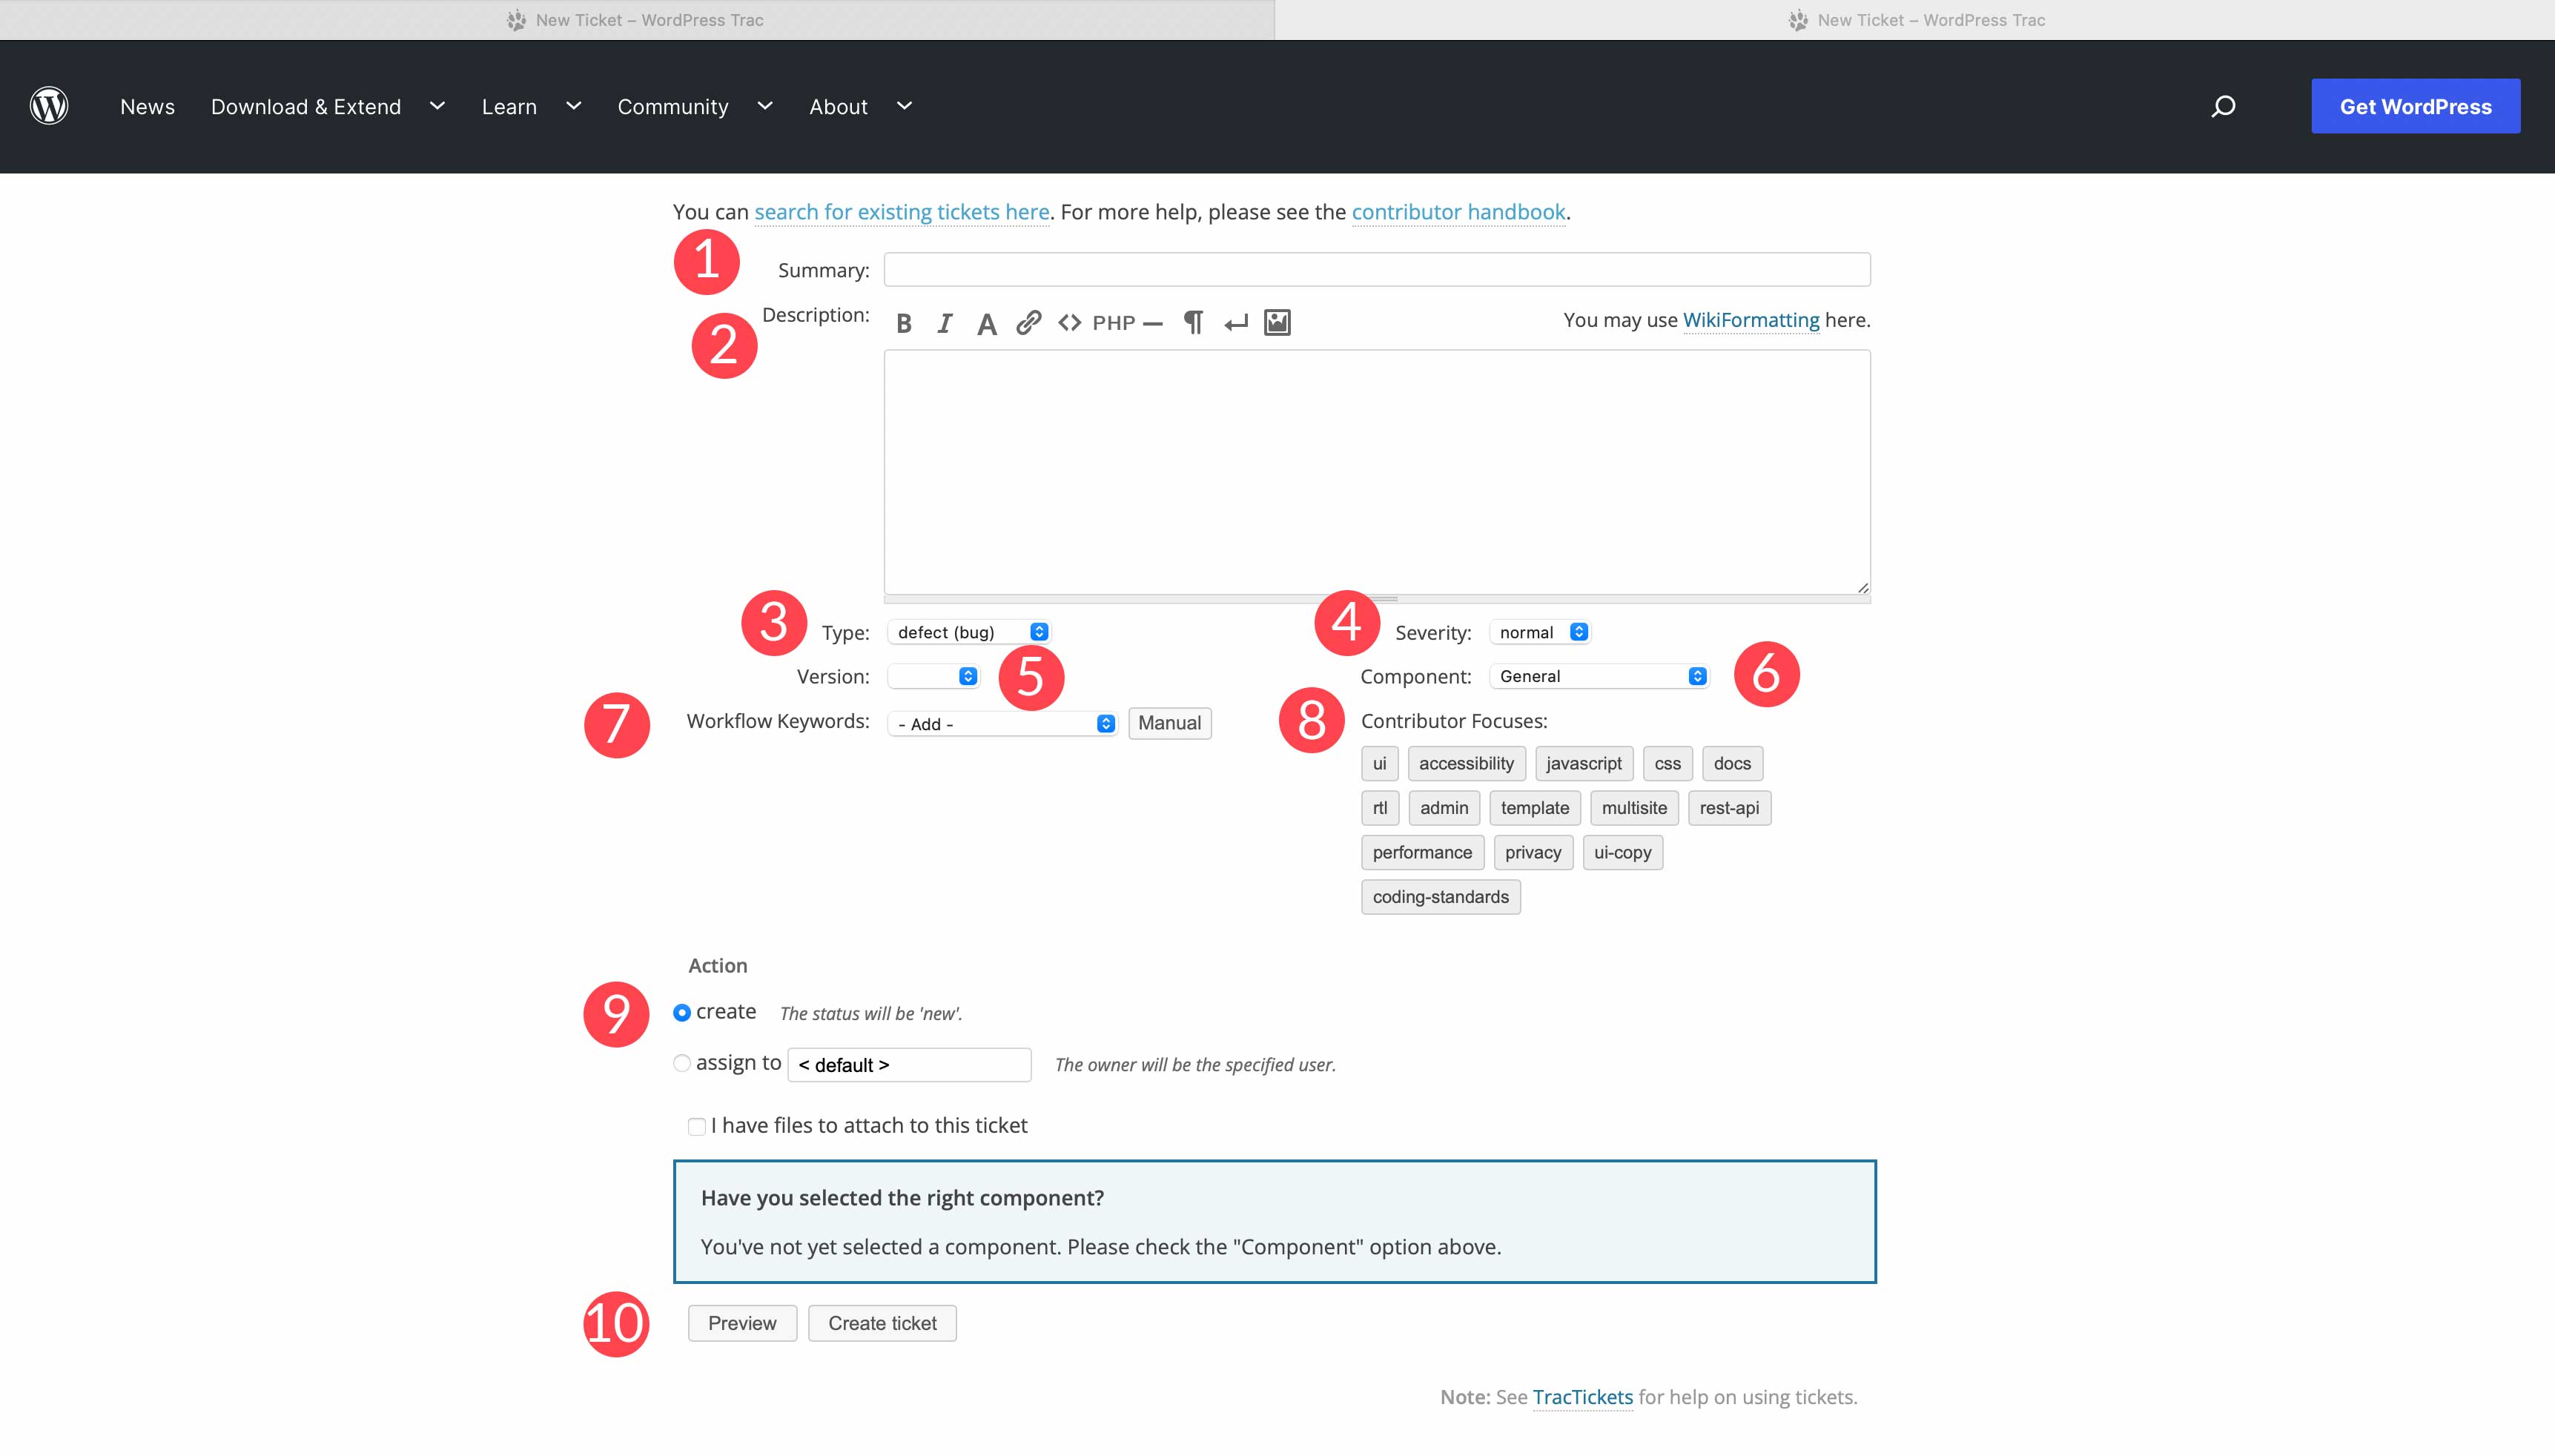The height and width of the screenshot is (1456, 2555).
Task: Click the PHP syntax formatting icon
Action: coord(1113,322)
